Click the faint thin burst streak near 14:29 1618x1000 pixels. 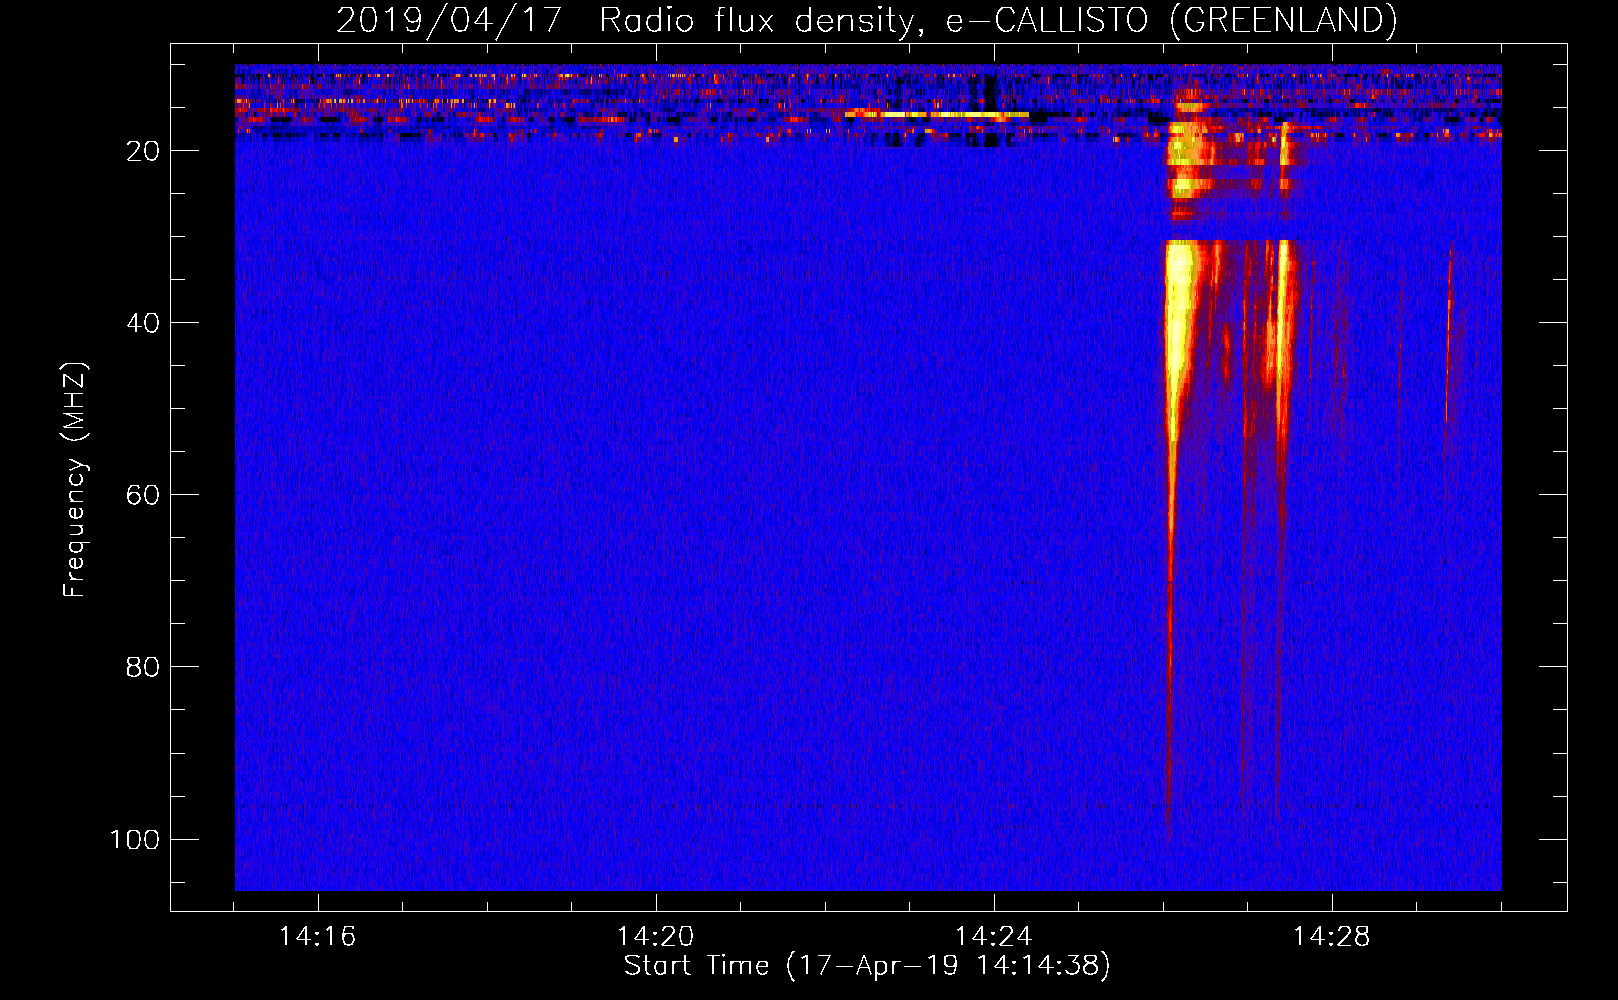point(1448,335)
